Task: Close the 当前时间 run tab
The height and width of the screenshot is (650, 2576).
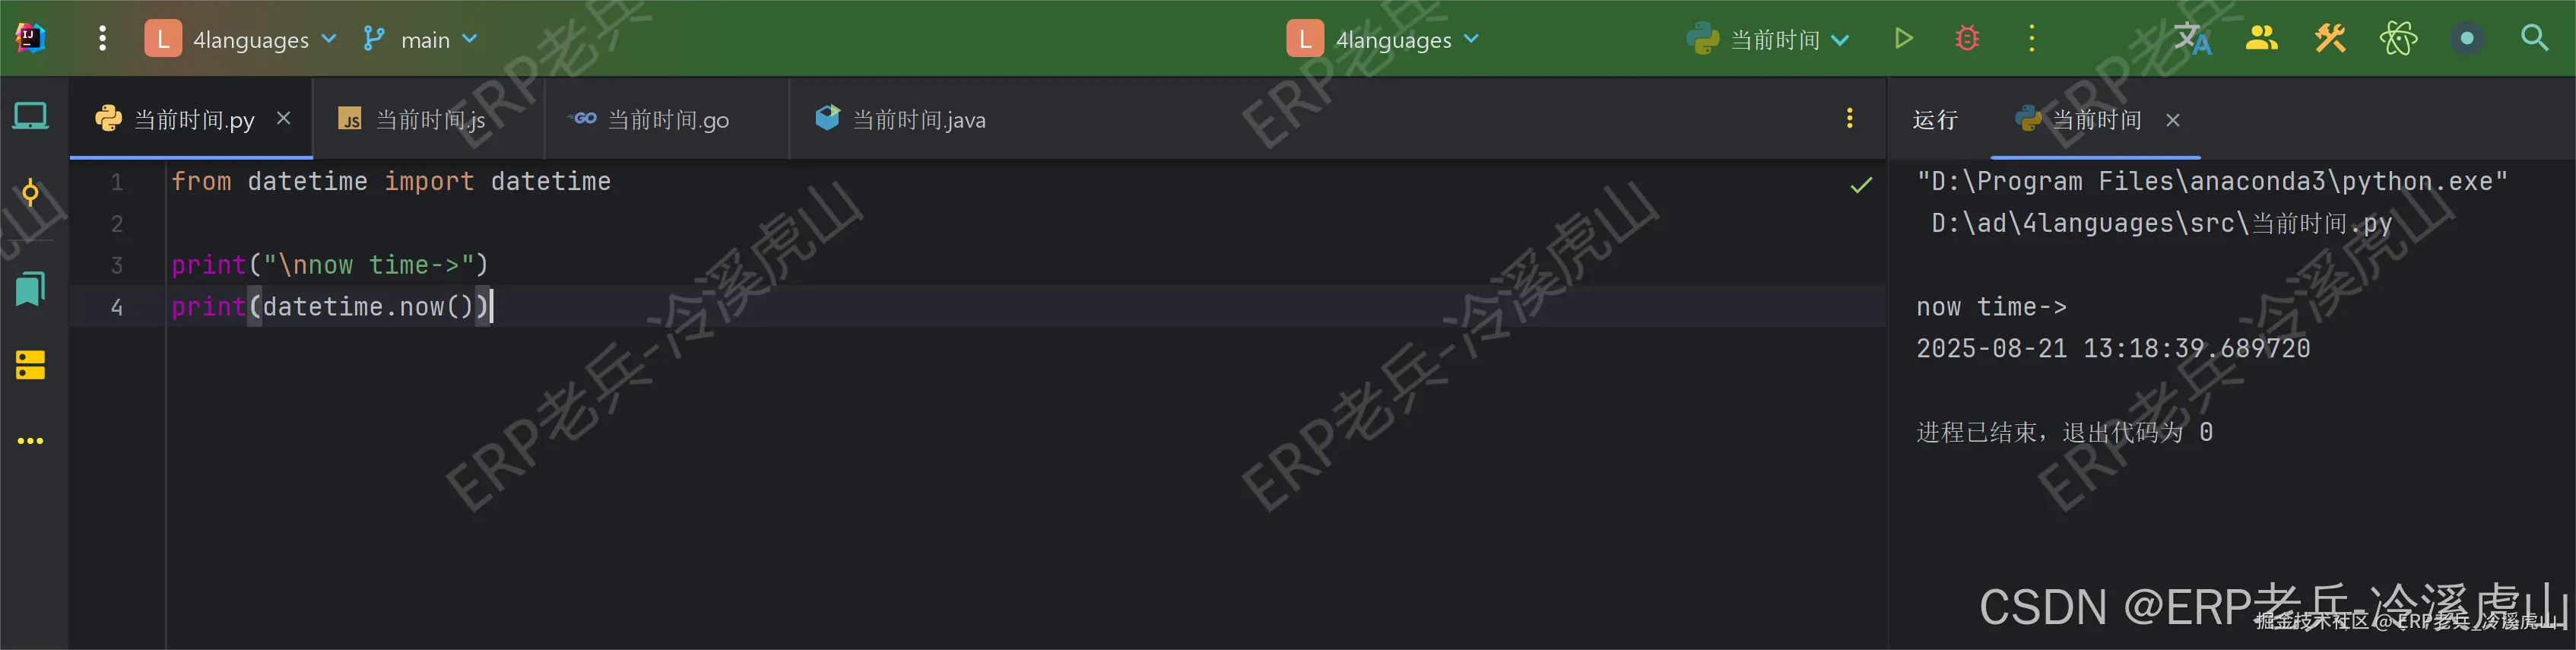Action: point(2173,120)
